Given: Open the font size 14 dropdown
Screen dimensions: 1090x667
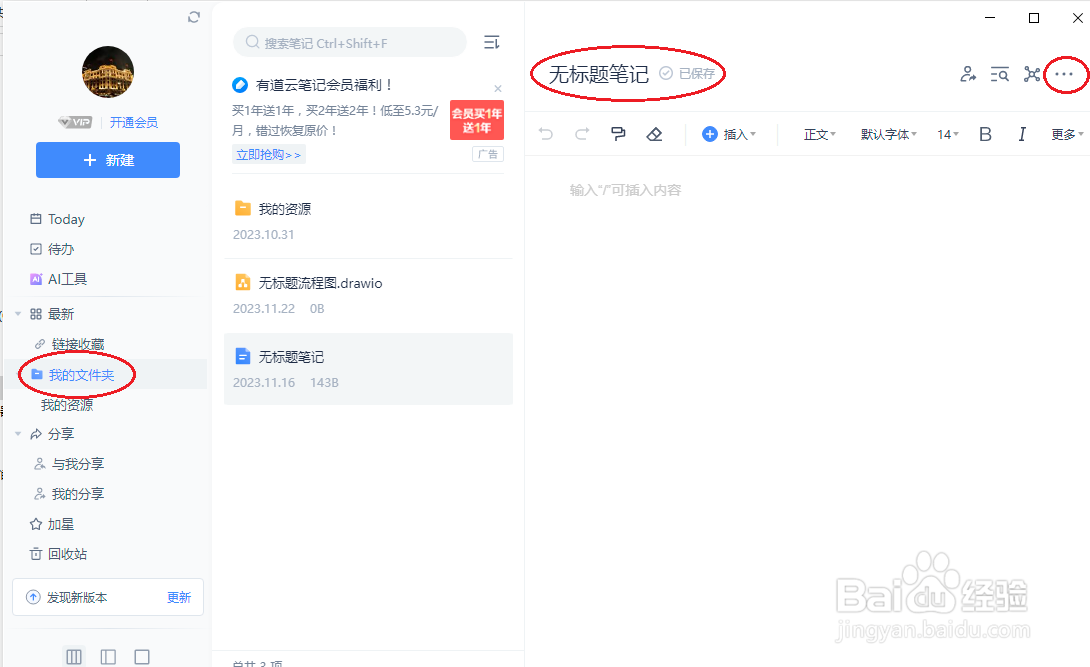Looking at the screenshot, I should point(947,134).
